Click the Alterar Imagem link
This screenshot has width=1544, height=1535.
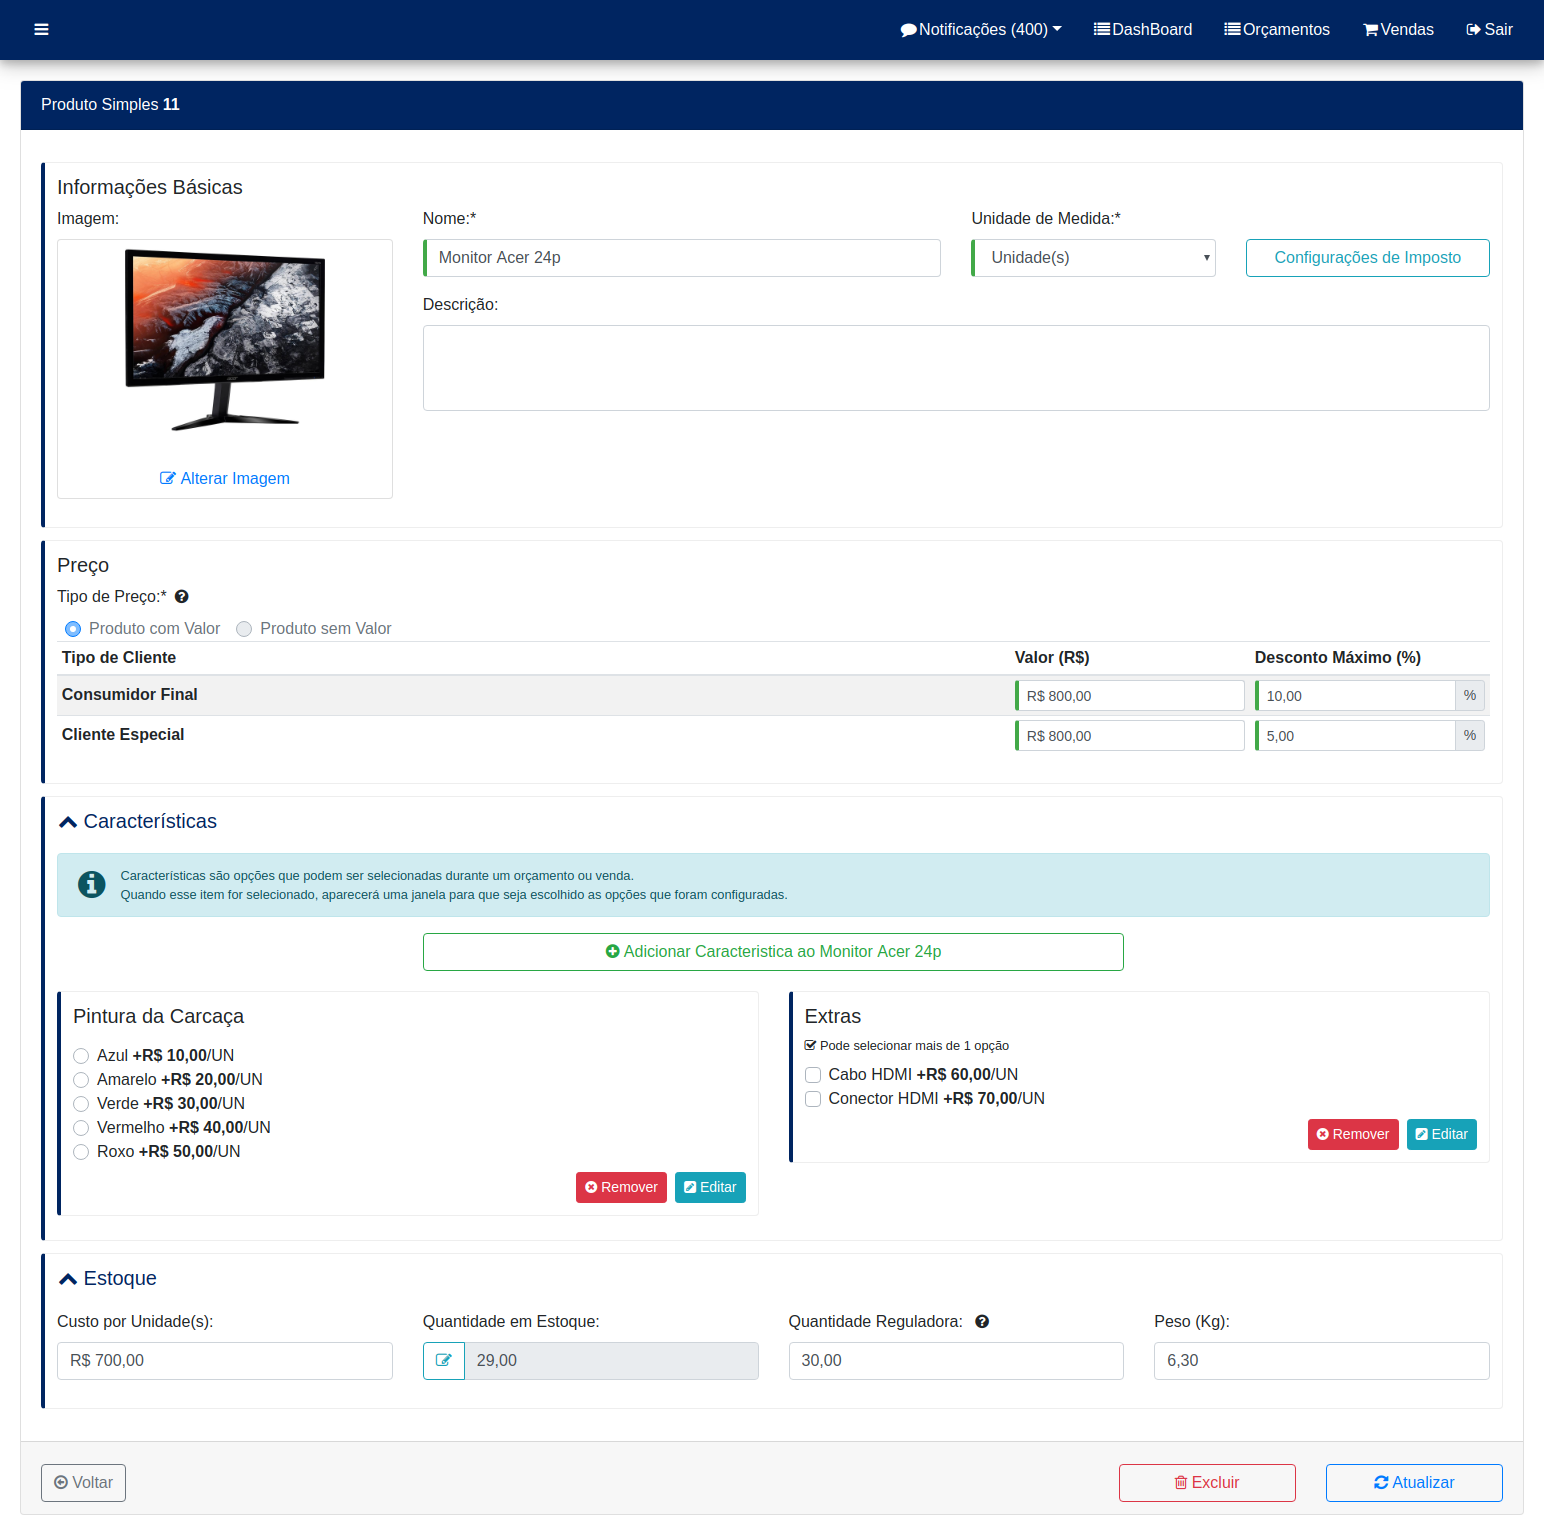[225, 479]
